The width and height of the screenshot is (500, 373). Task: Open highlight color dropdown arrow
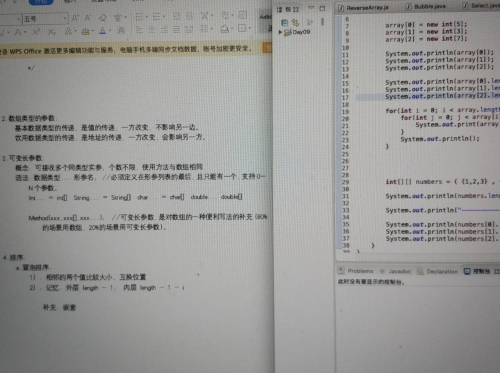[x=92, y=32]
